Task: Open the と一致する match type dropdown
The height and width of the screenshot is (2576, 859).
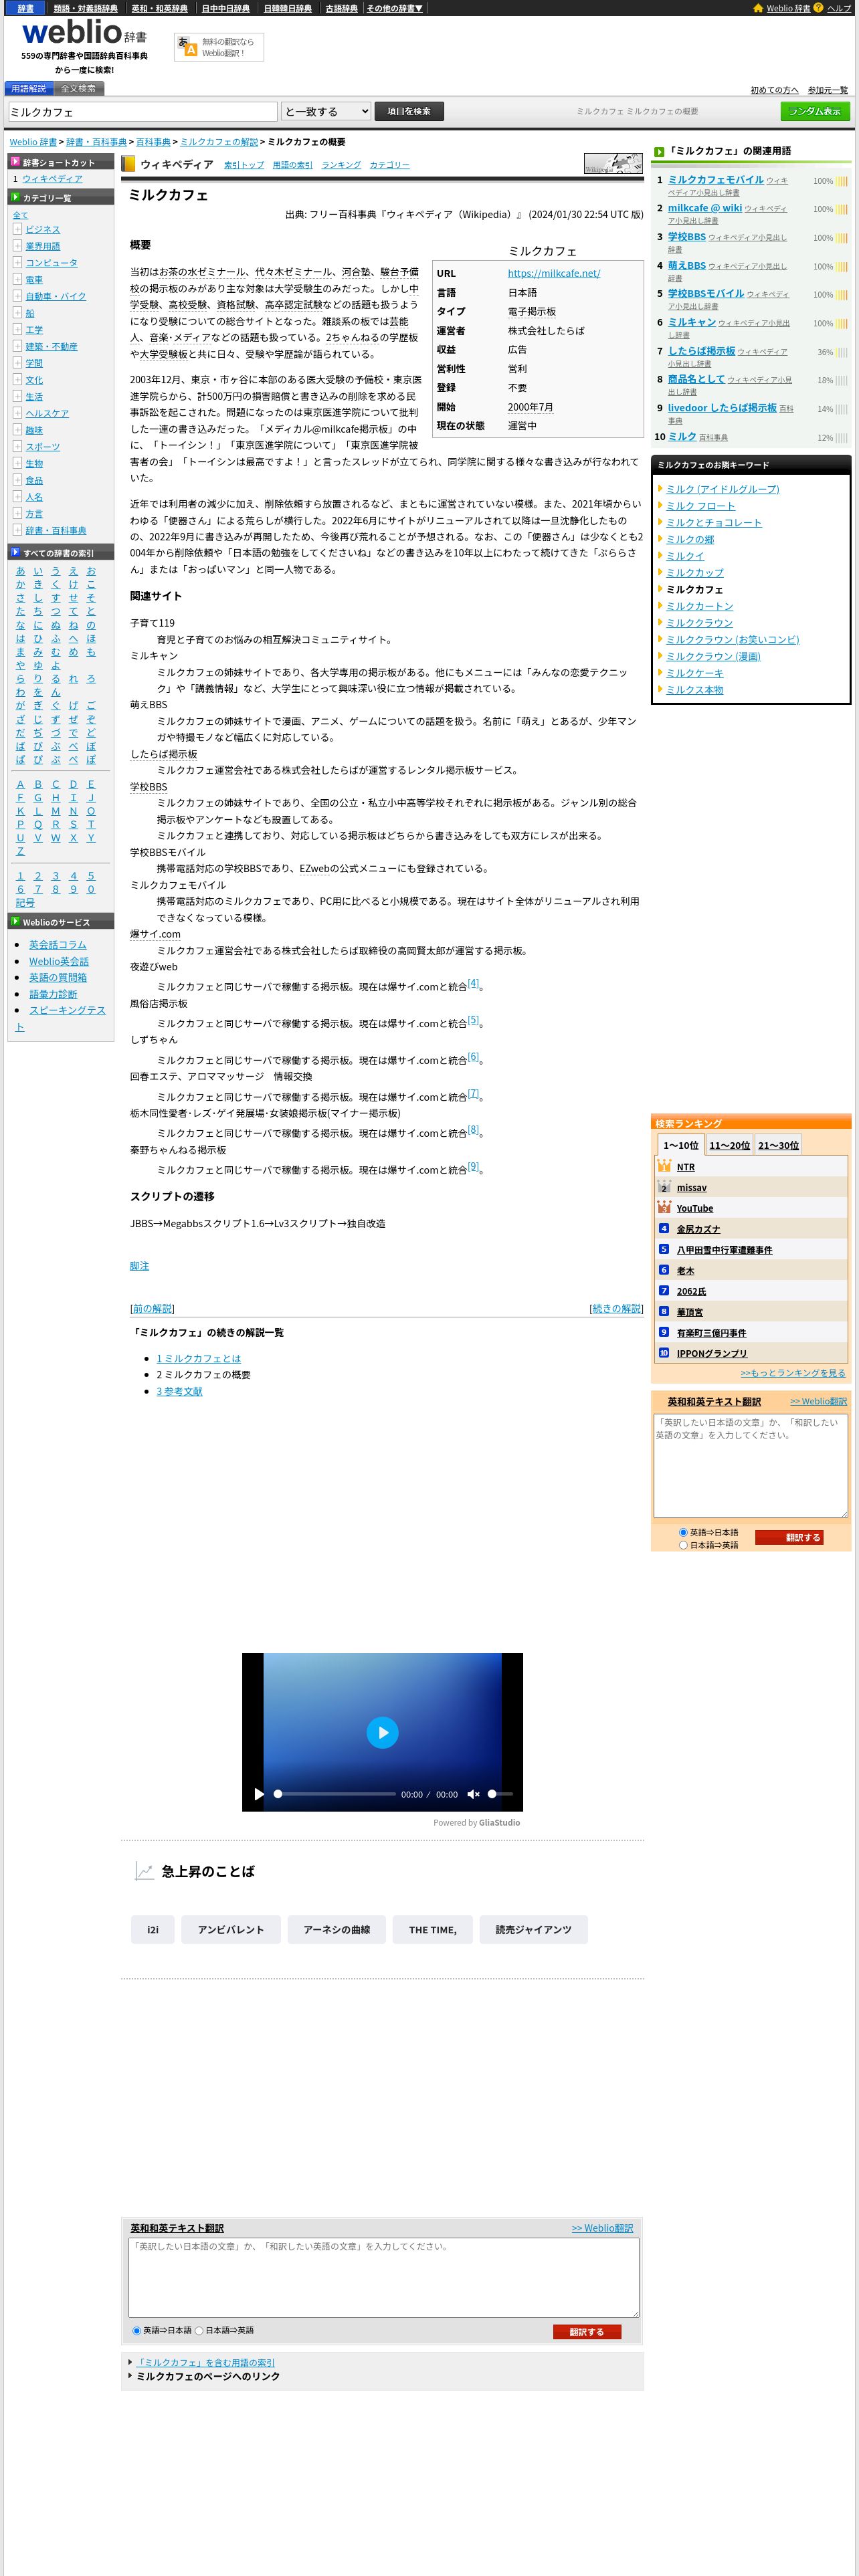Action: pos(326,111)
